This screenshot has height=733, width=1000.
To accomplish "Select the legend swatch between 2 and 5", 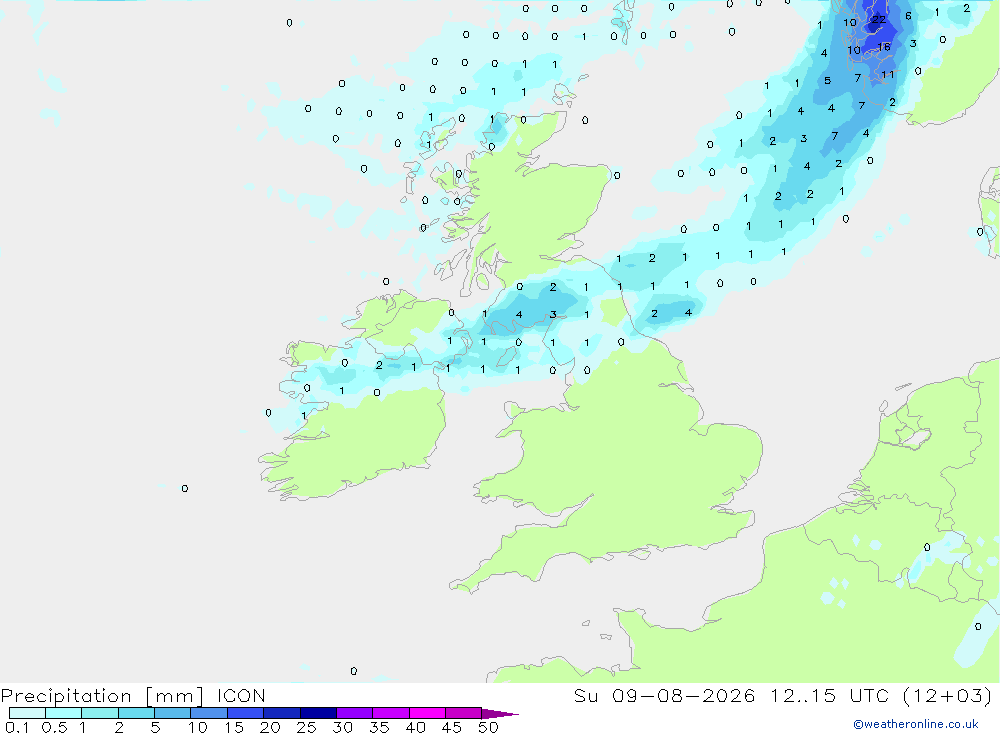I will pos(136,713).
